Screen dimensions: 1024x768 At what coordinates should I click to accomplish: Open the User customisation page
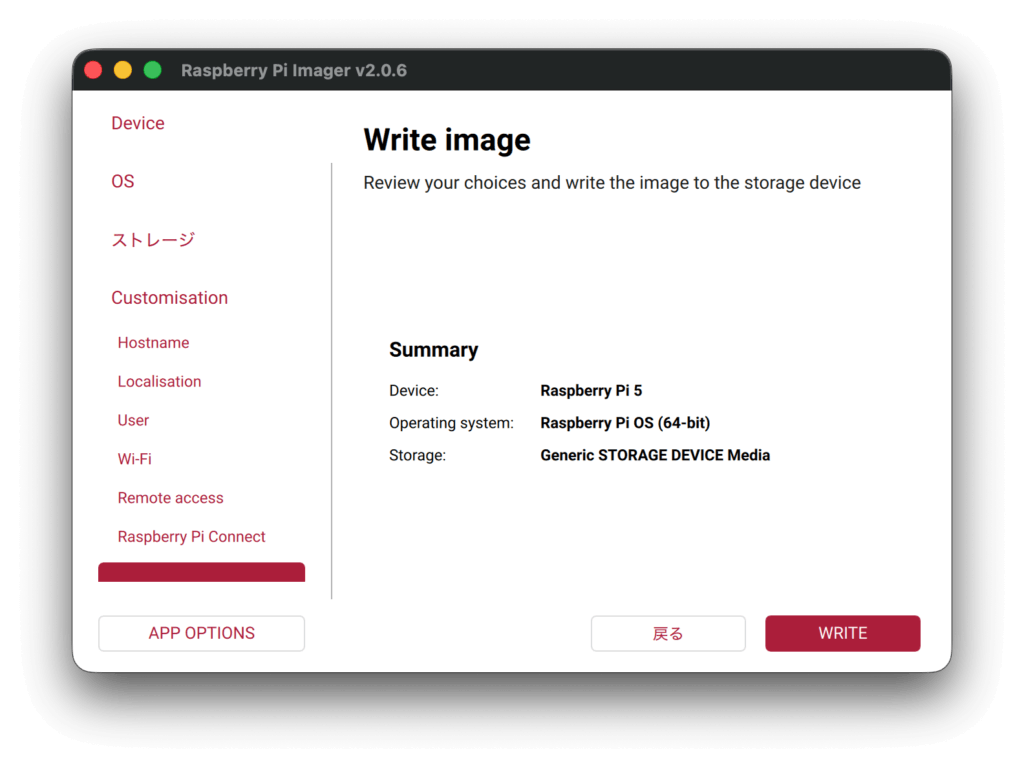[133, 420]
